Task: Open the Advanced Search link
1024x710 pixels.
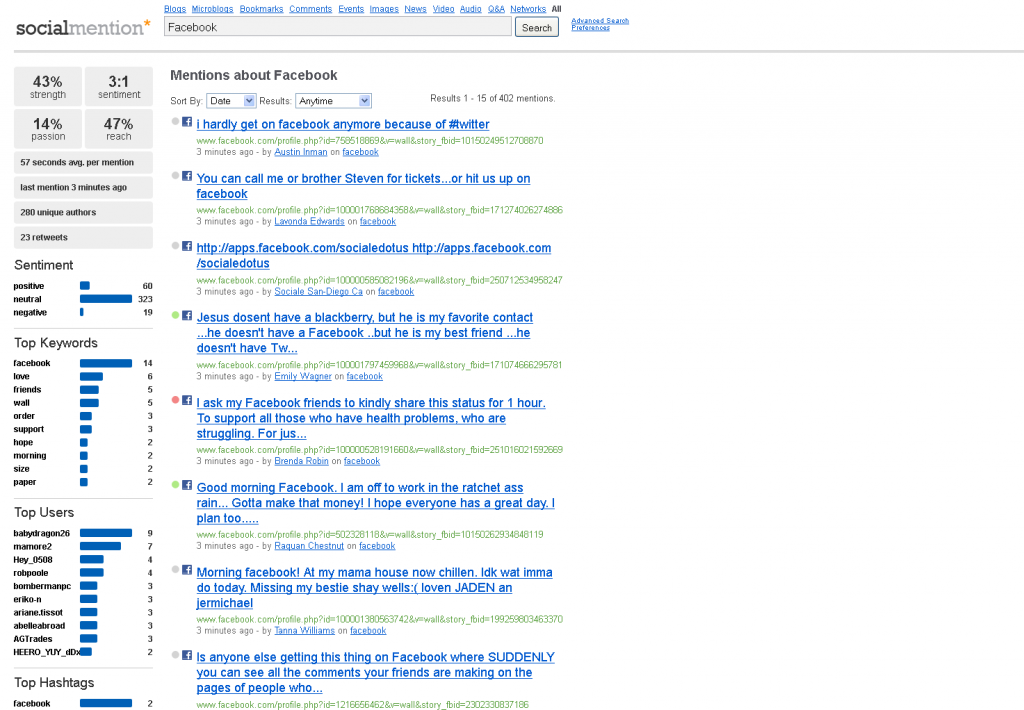Action: point(600,20)
